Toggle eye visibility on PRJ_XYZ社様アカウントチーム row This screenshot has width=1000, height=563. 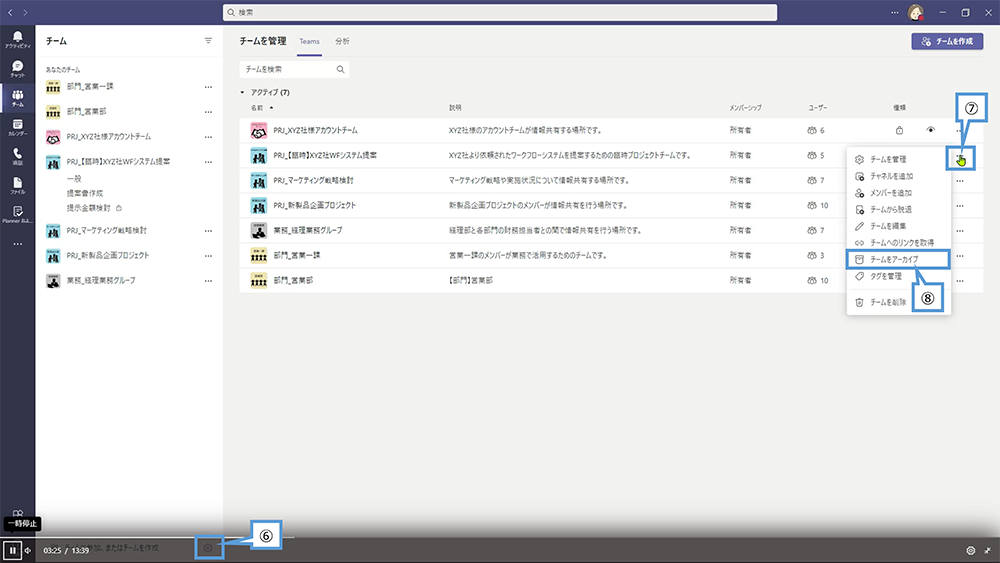[930, 130]
